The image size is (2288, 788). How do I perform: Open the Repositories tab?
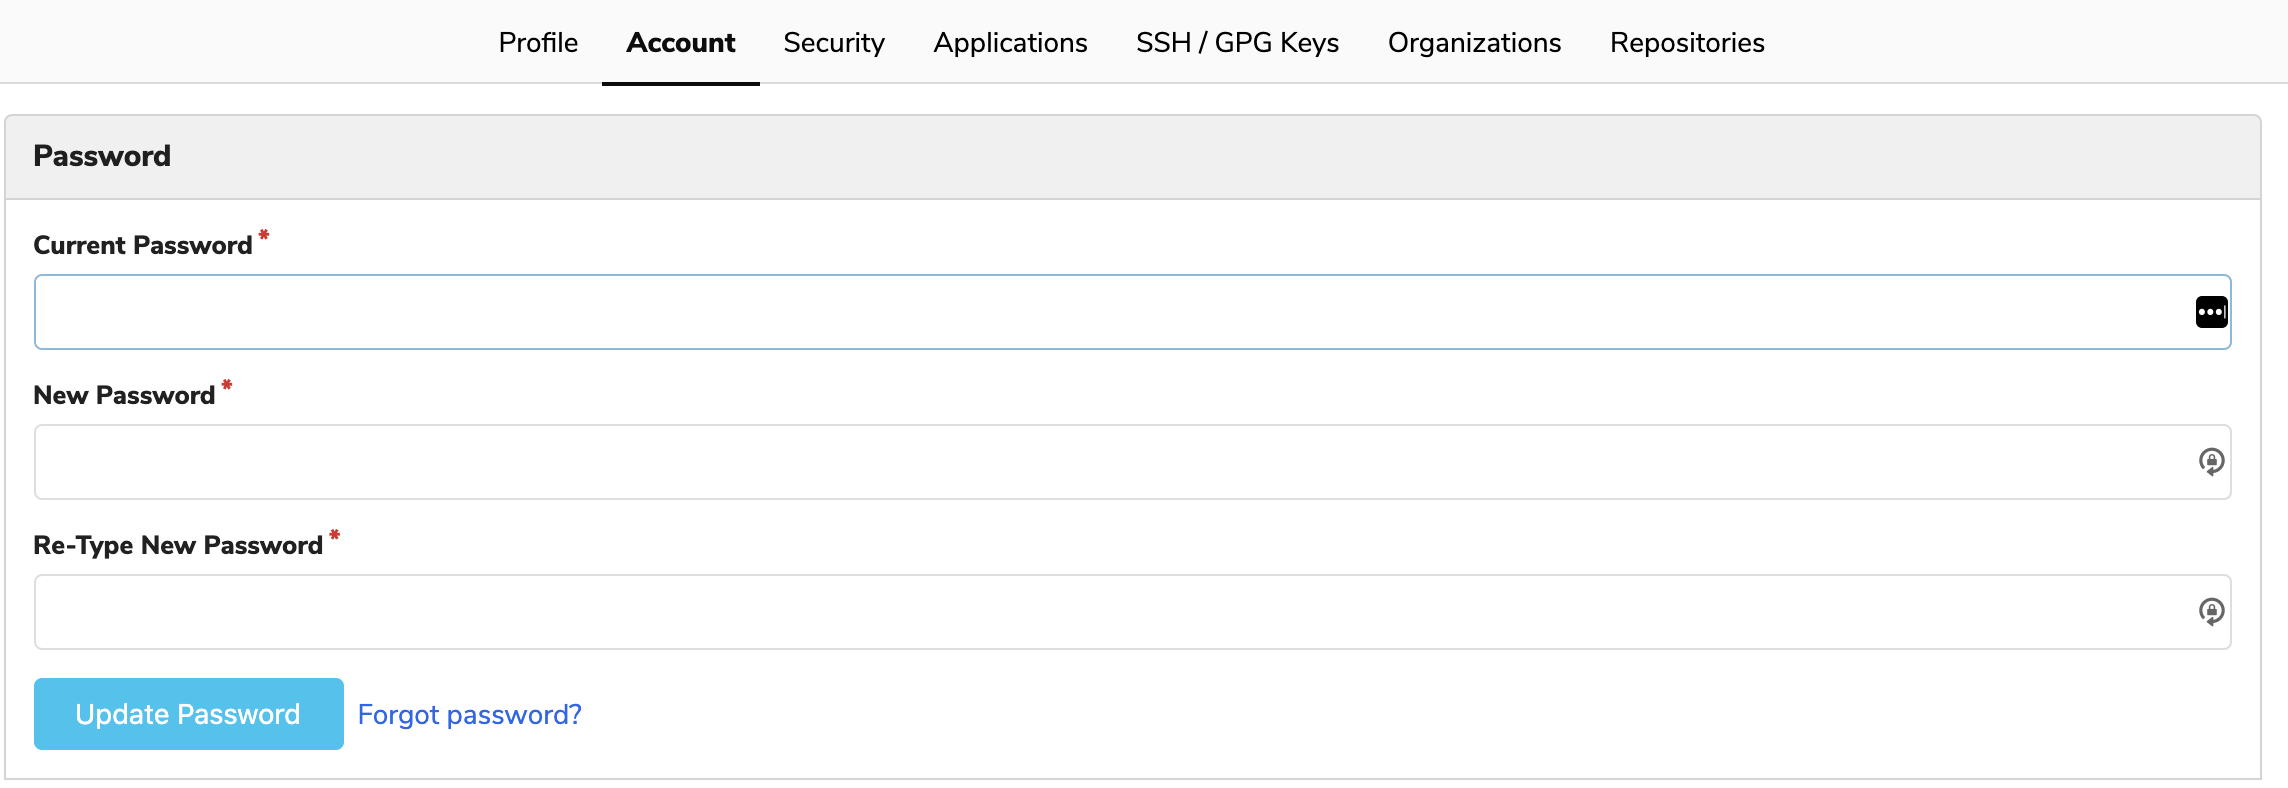tap(1687, 42)
